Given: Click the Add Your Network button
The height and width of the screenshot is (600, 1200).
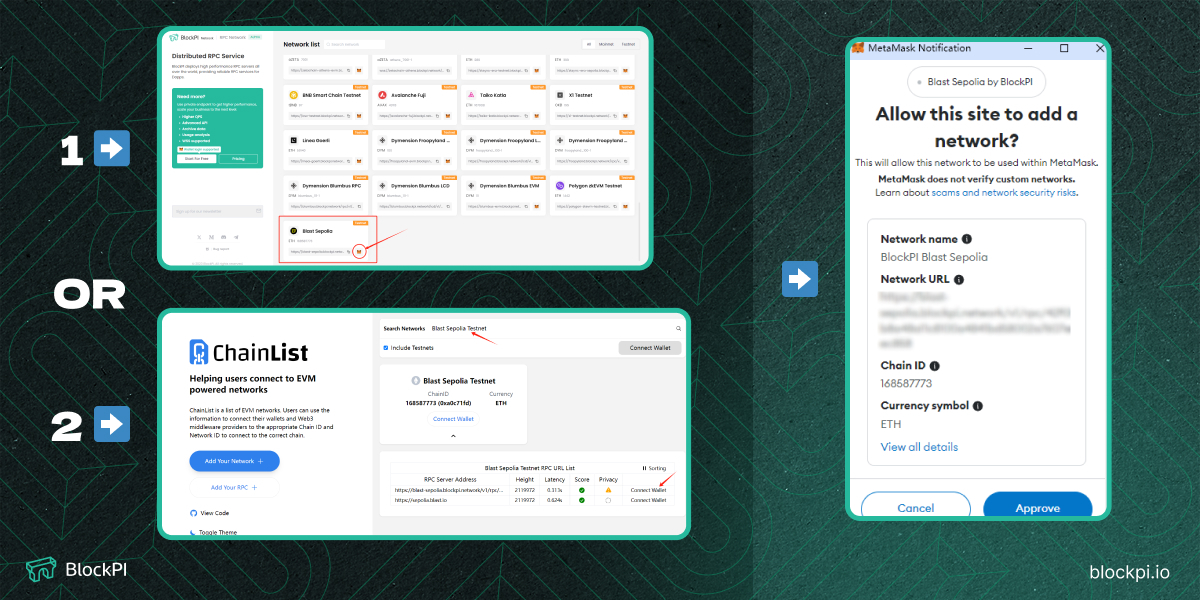Looking at the screenshot, I should (x=234, y=461).
